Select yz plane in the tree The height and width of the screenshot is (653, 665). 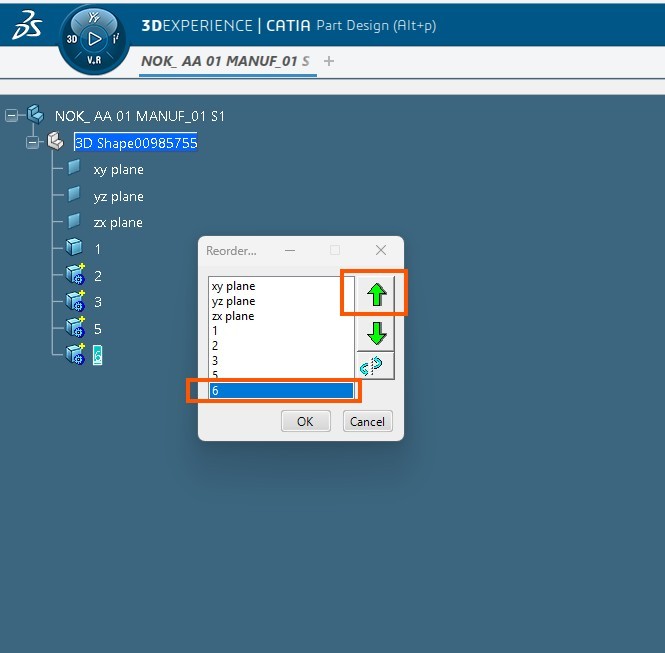(x=118, y=196)
